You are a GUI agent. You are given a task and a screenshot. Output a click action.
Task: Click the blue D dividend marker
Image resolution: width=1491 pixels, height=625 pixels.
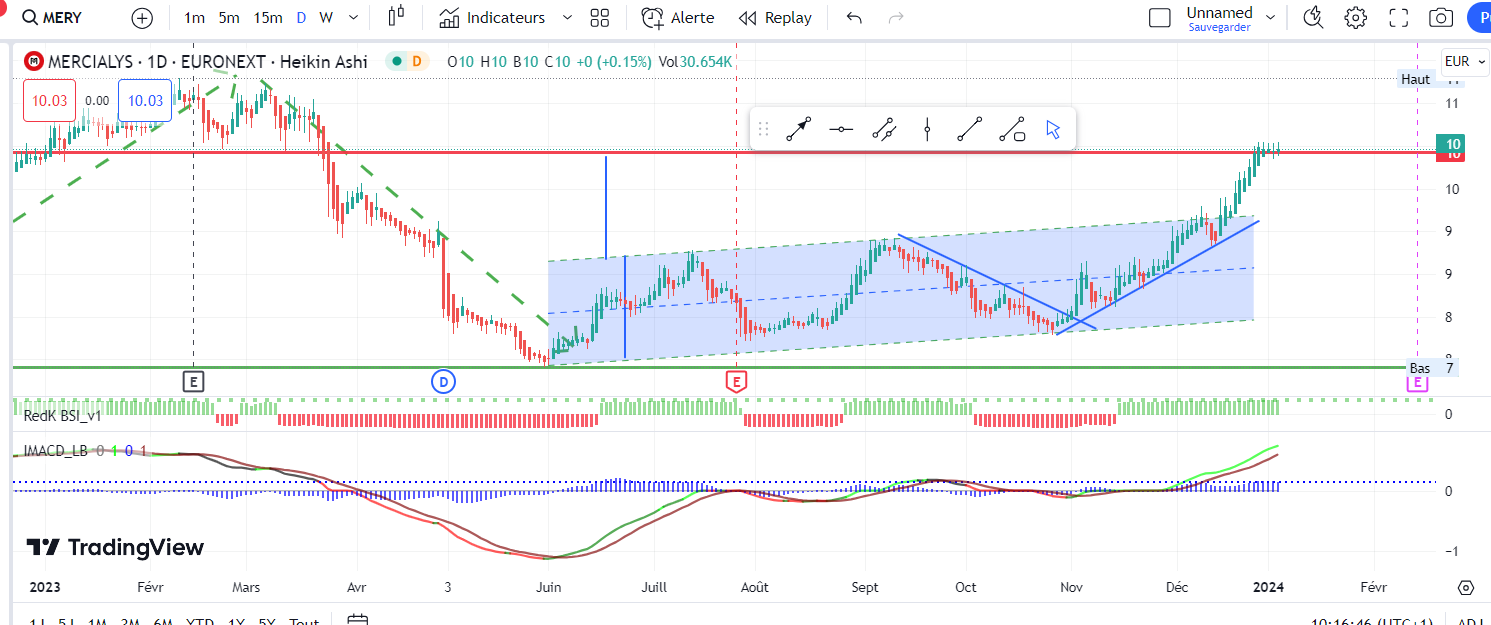(443, 381)
